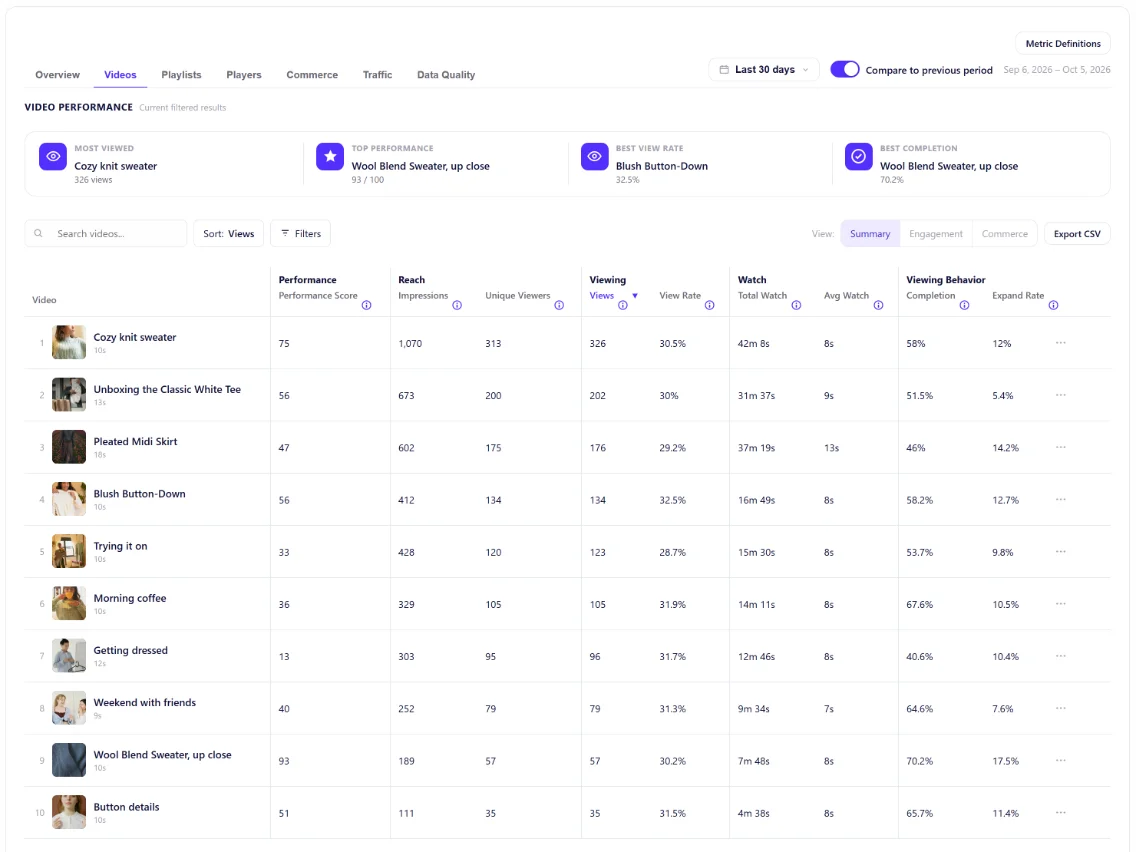Click info icon next to Expand Rate
The height and width of the screenshot is (852, 1136).
click(x=1053, y=305)
